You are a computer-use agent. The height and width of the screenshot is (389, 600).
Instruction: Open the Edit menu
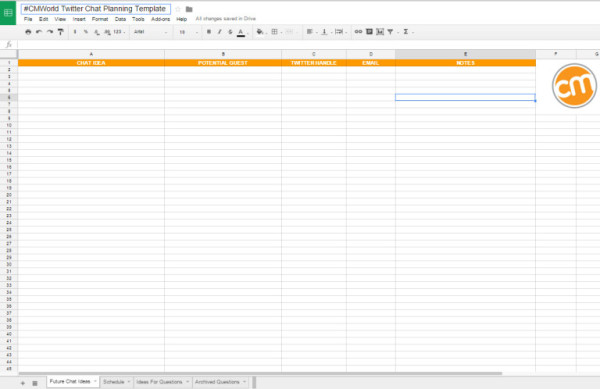tap(43, 19)
